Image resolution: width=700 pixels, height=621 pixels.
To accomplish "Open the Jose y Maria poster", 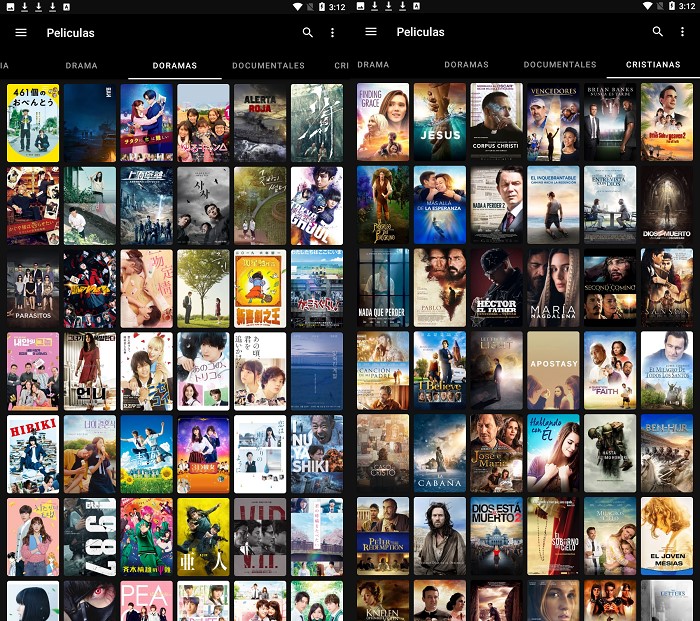I will click(x=496, y=453).
